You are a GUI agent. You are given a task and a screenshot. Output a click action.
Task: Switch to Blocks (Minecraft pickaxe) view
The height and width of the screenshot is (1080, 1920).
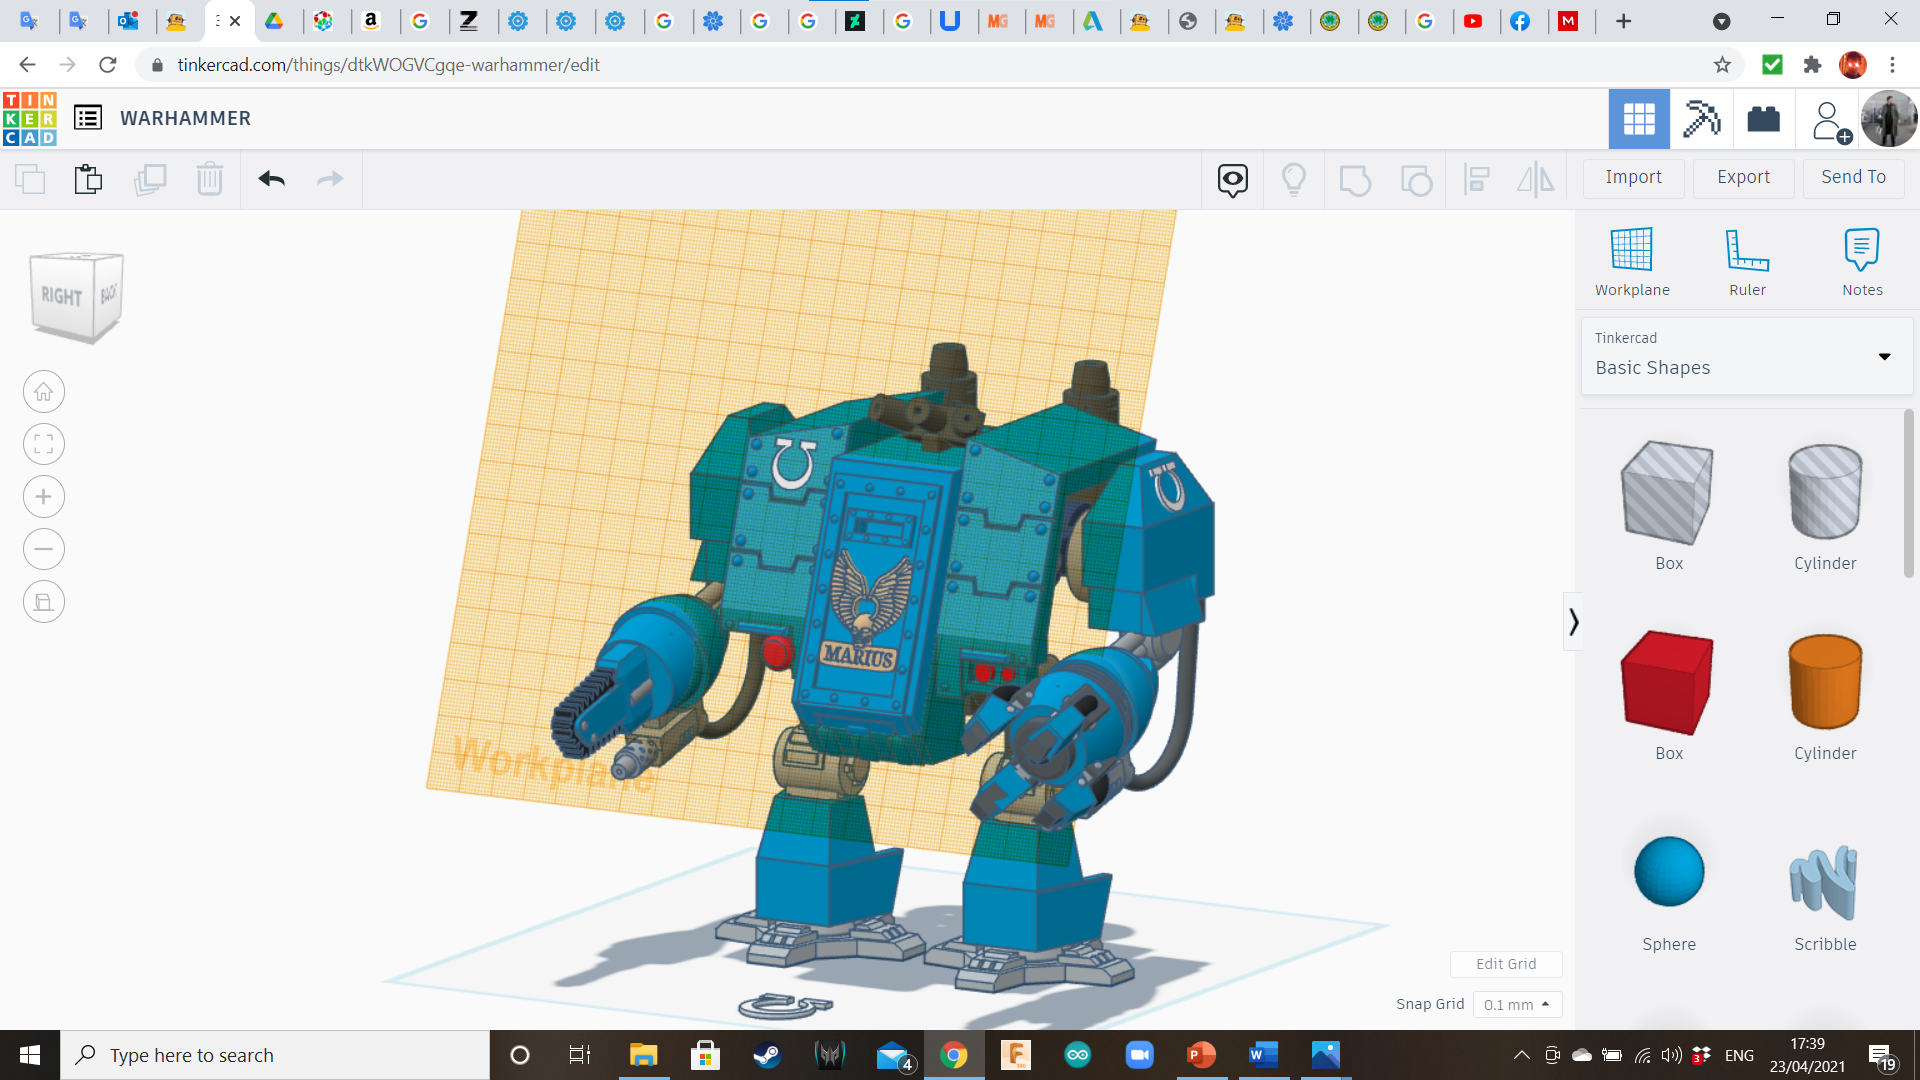1701,119
